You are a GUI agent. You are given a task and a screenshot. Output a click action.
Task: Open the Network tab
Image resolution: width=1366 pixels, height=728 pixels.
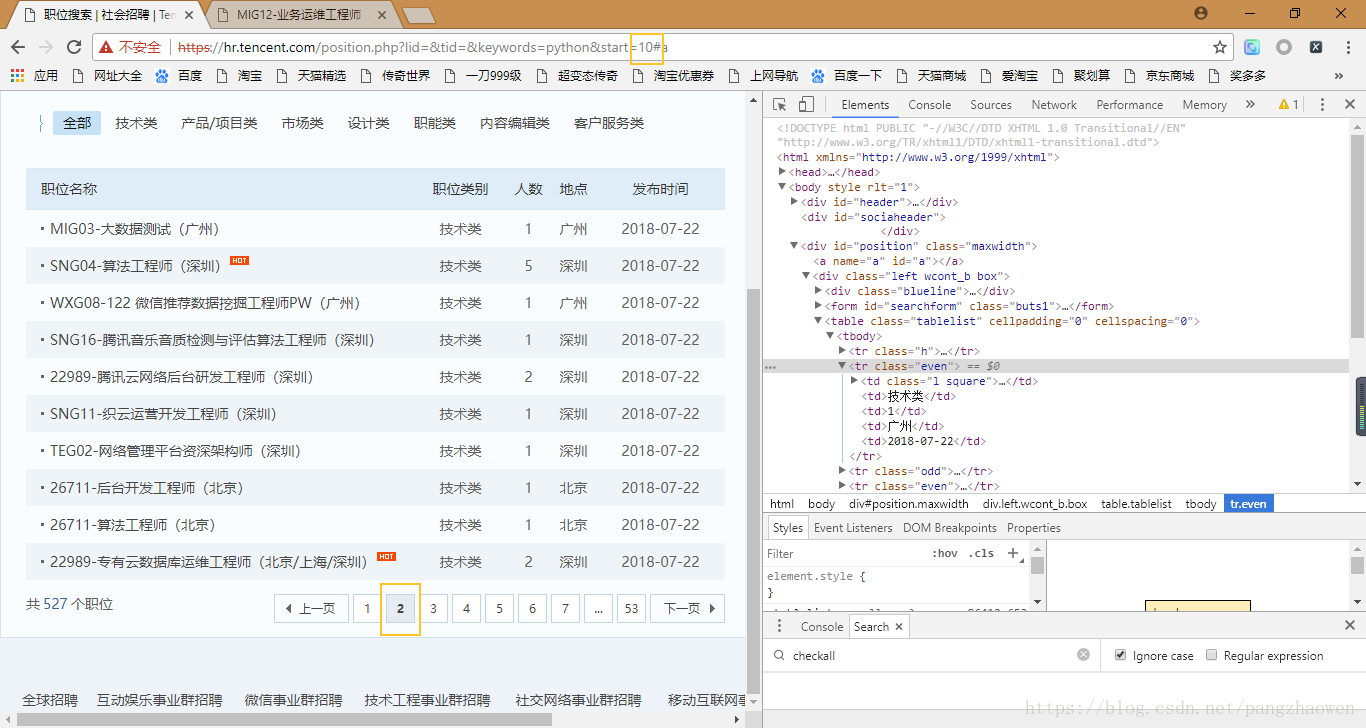coord(1054,104)
